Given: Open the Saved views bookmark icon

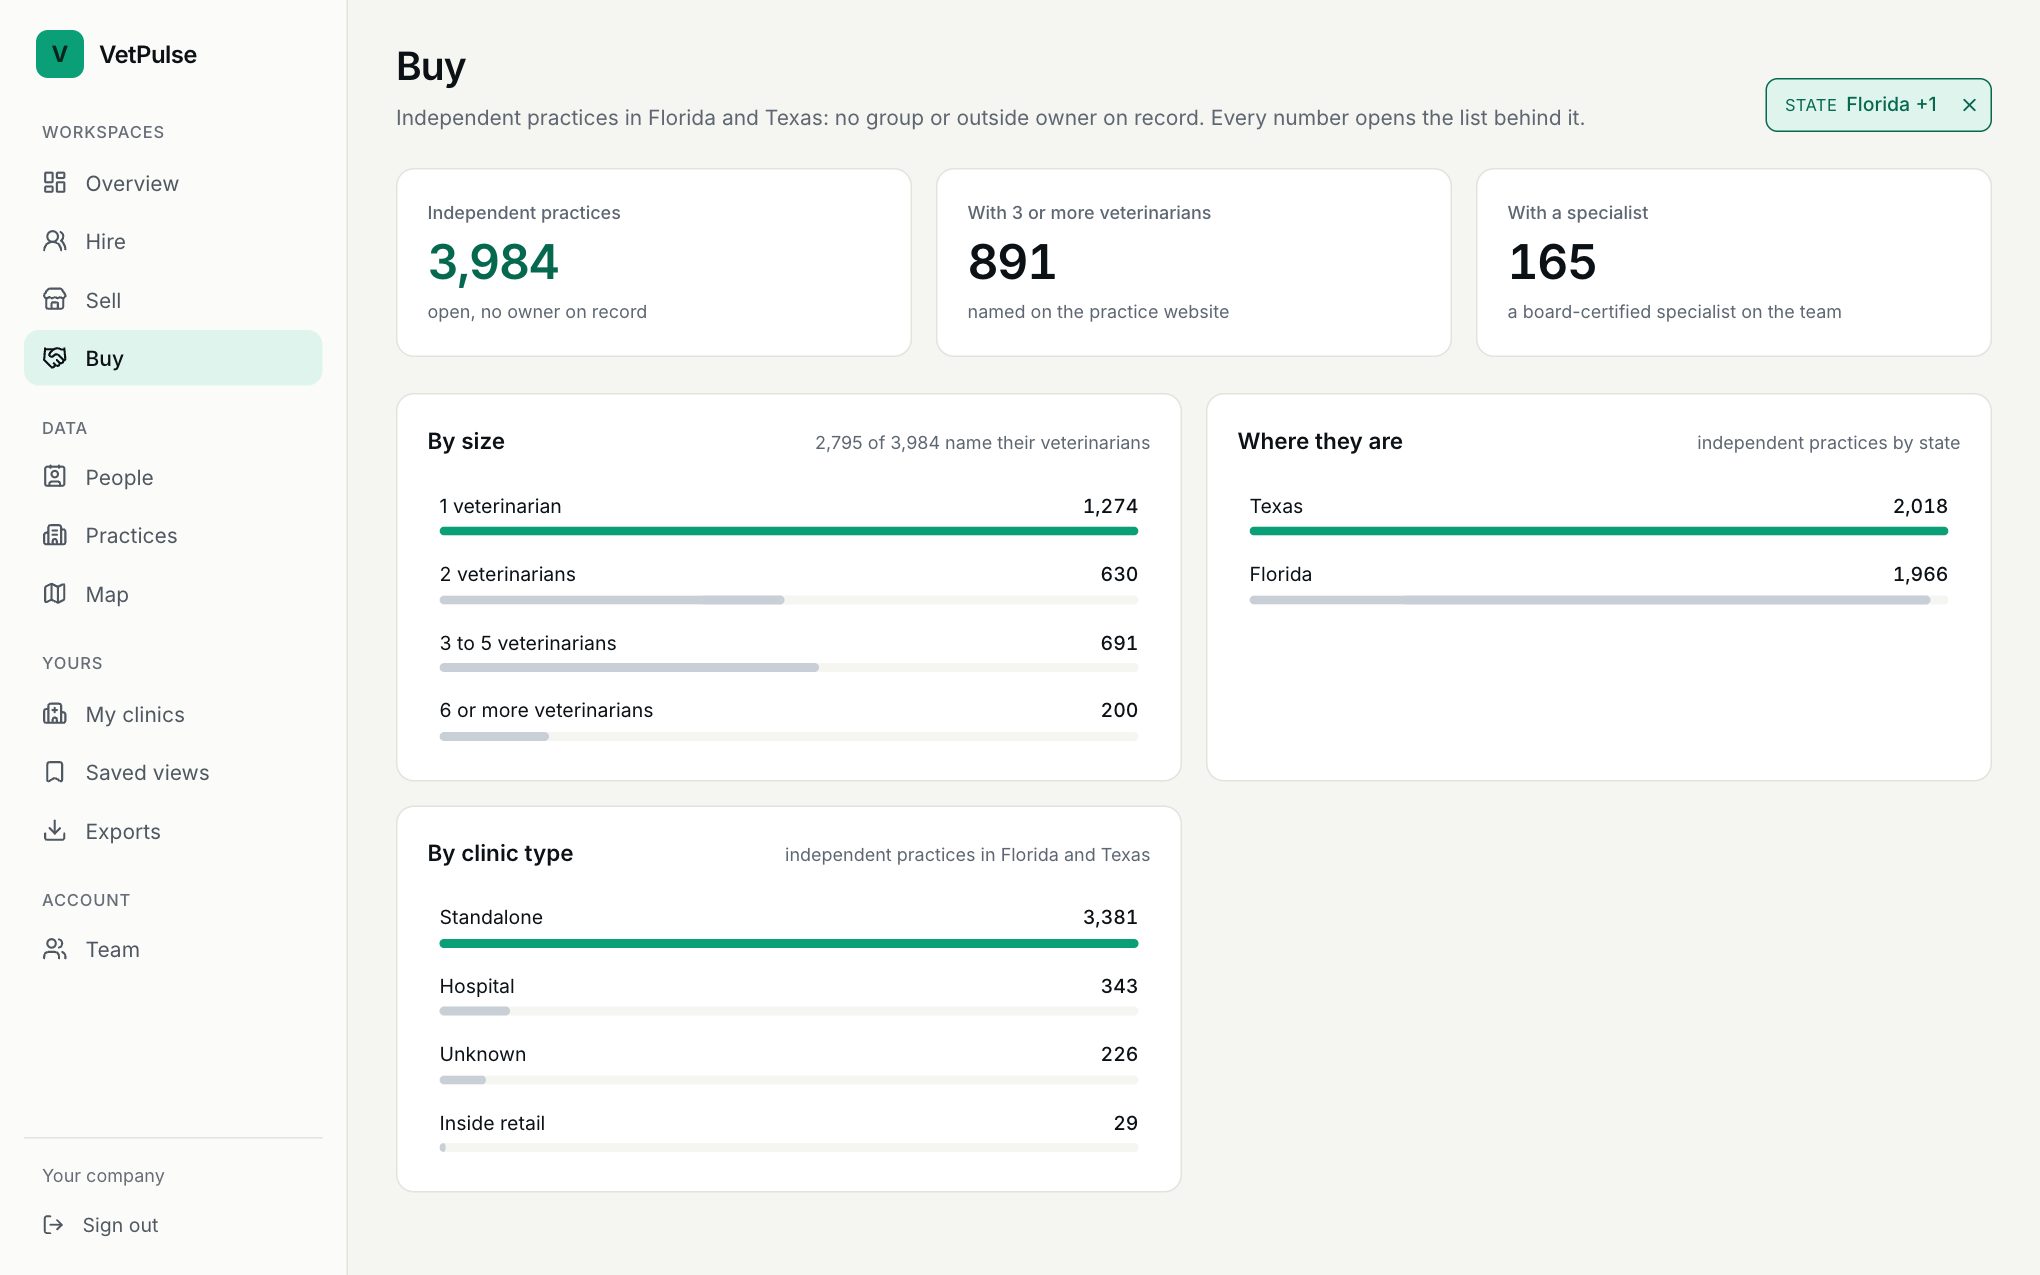Looking at the screenshot, I should [55, 772].
